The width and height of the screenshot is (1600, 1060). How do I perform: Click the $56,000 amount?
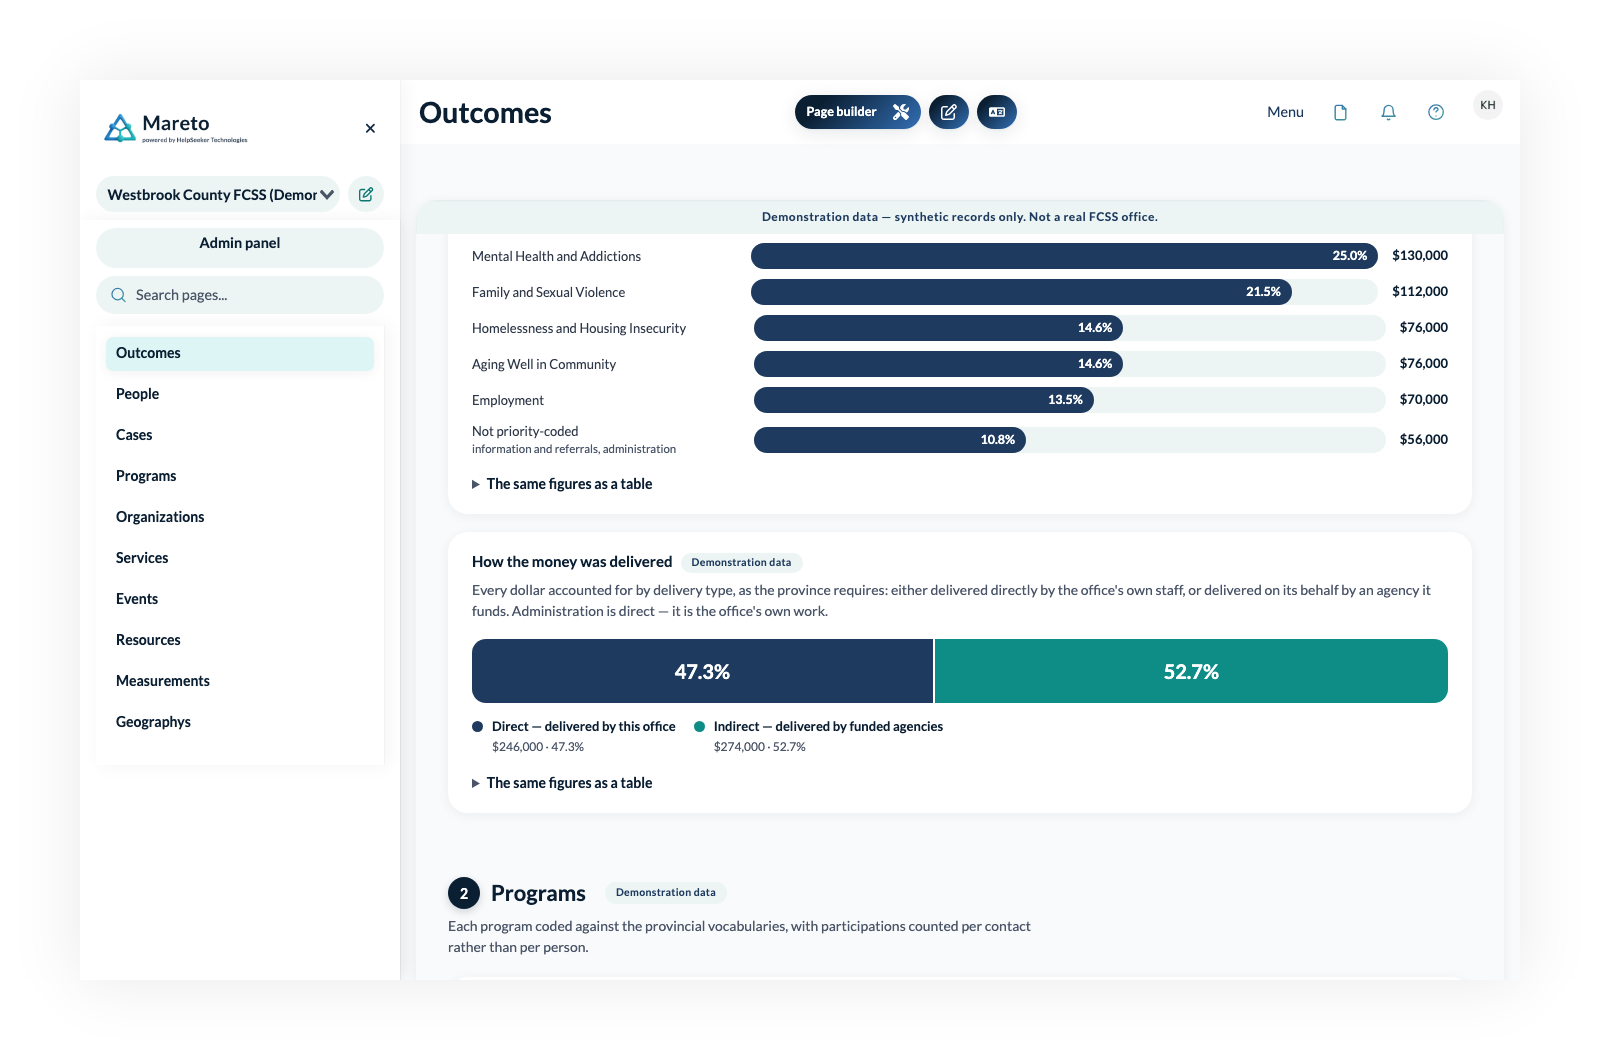click(x=1424, y=440)
